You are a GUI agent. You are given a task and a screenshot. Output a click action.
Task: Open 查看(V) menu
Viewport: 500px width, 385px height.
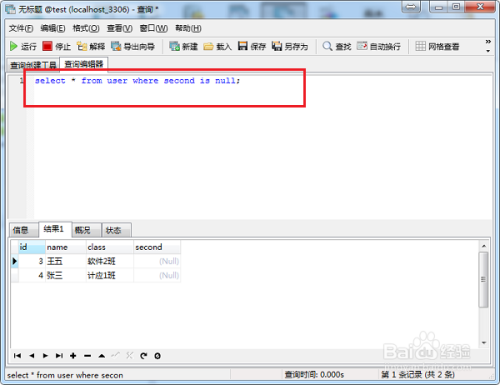pos(119,28)
